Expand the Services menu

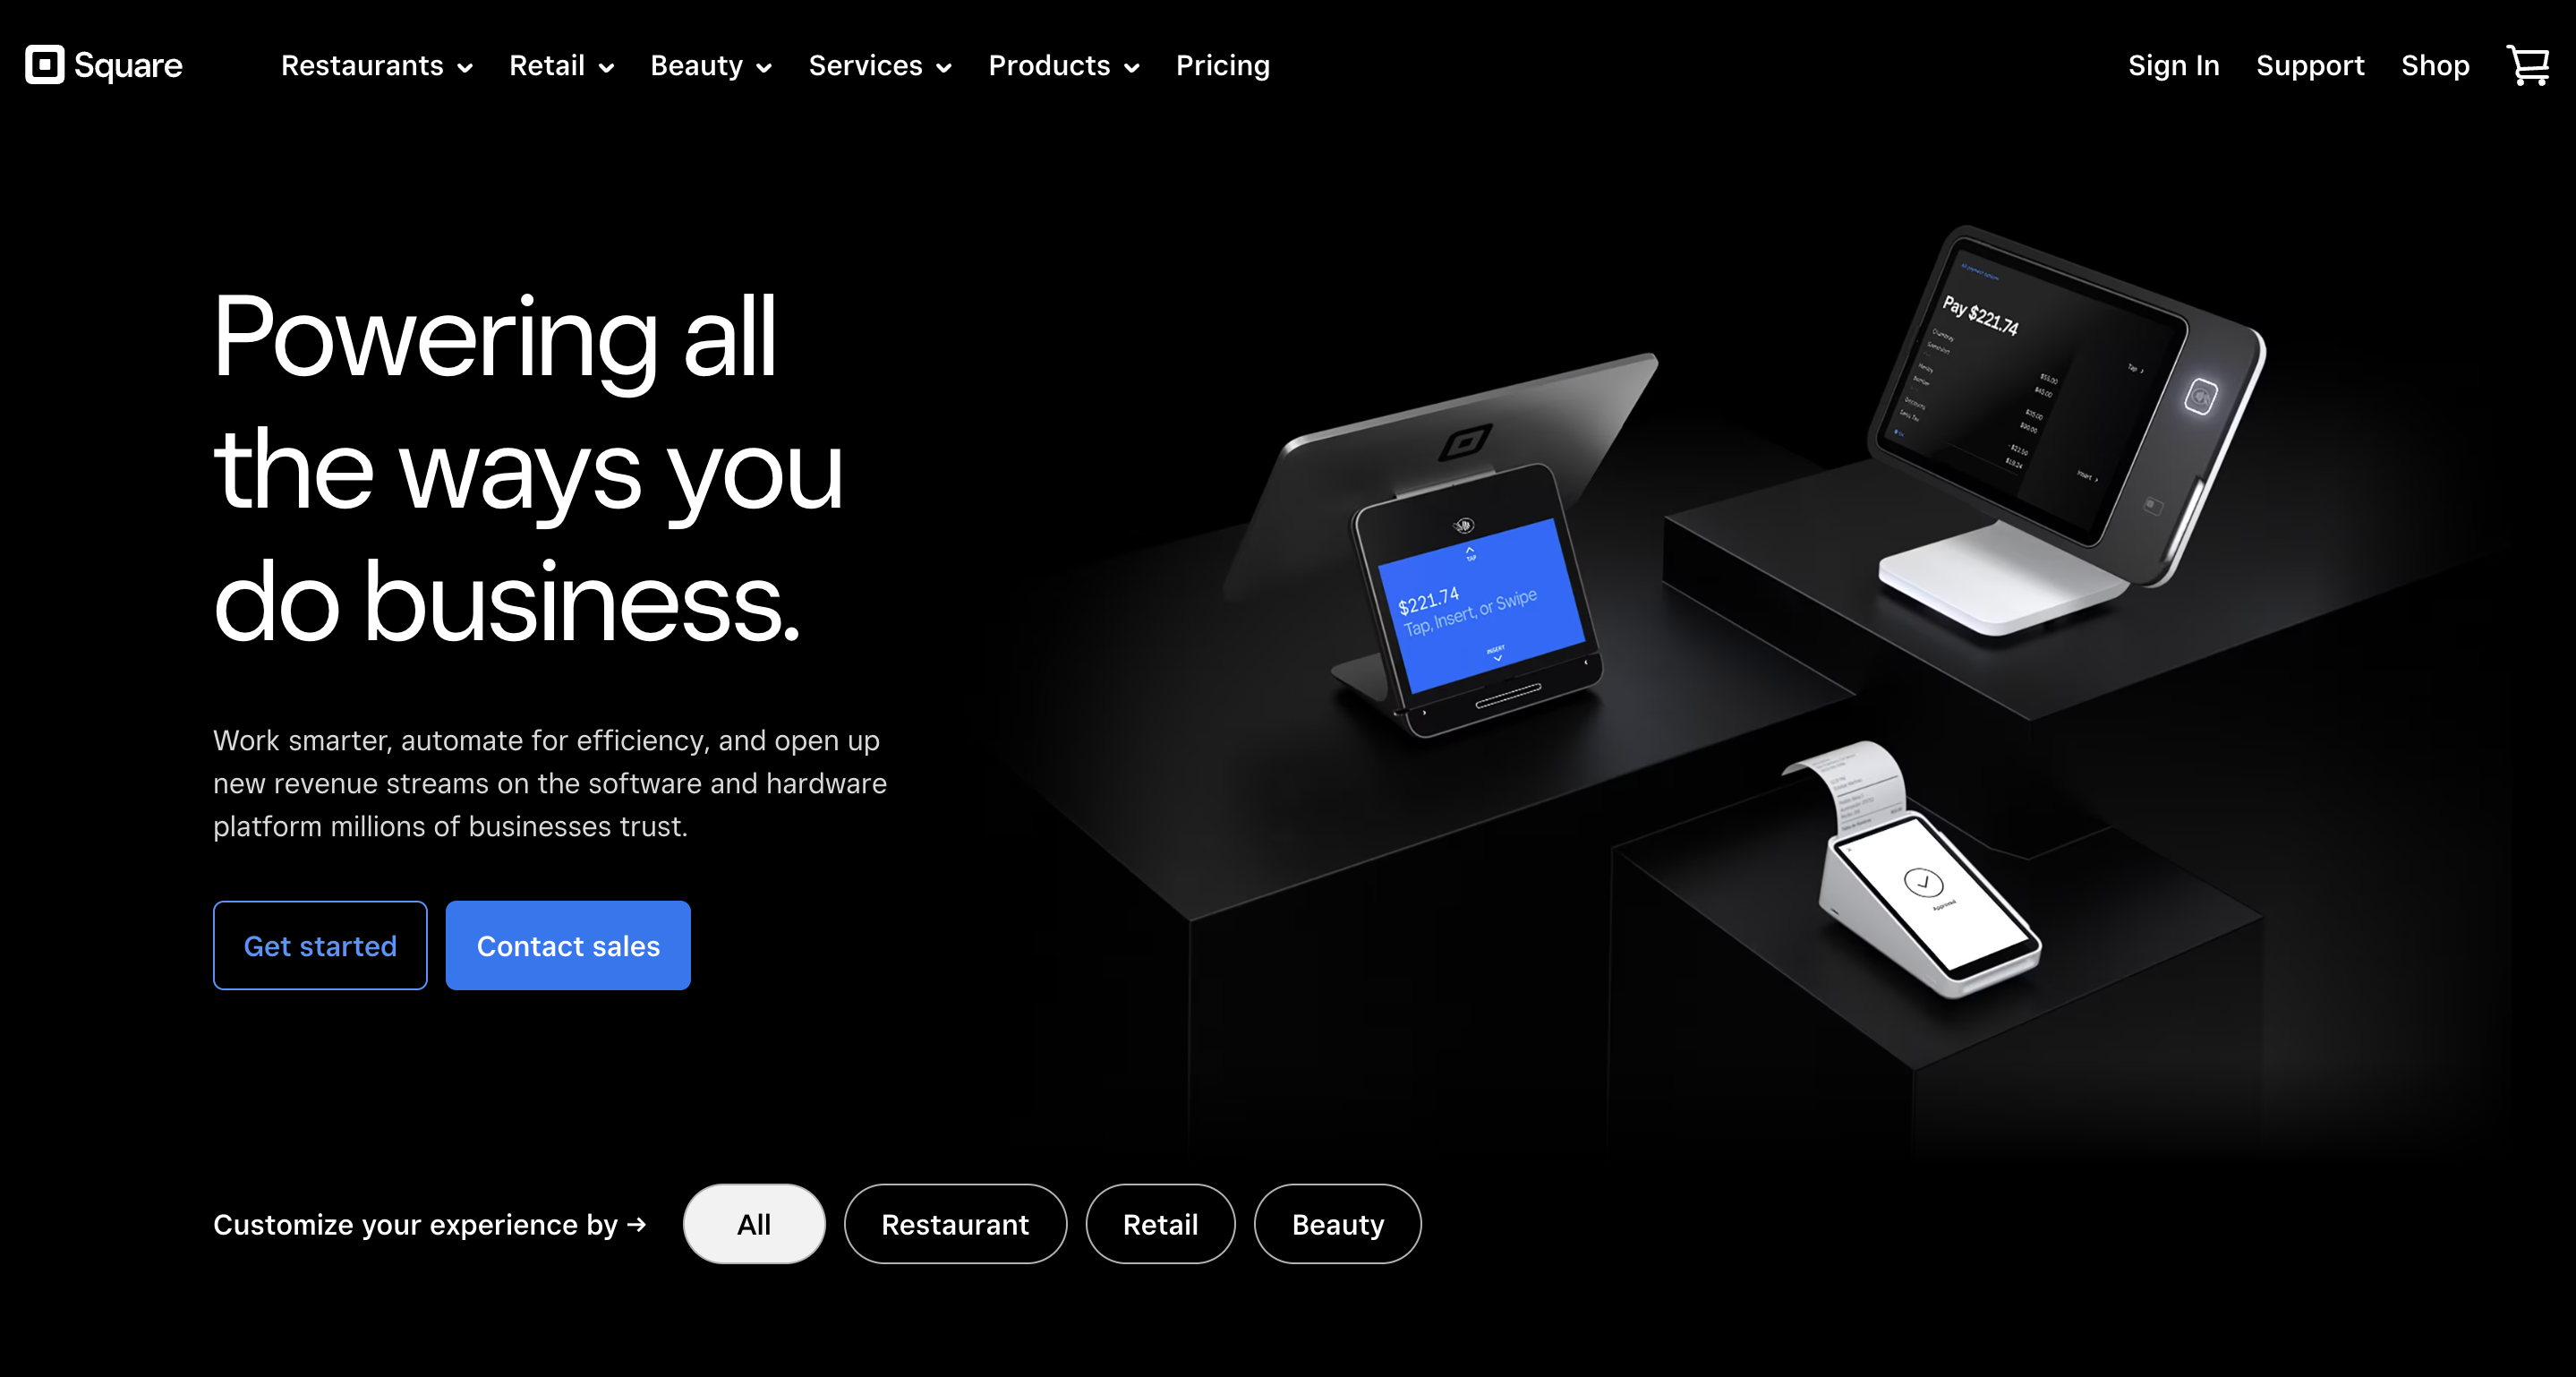[x=877, y=66]
